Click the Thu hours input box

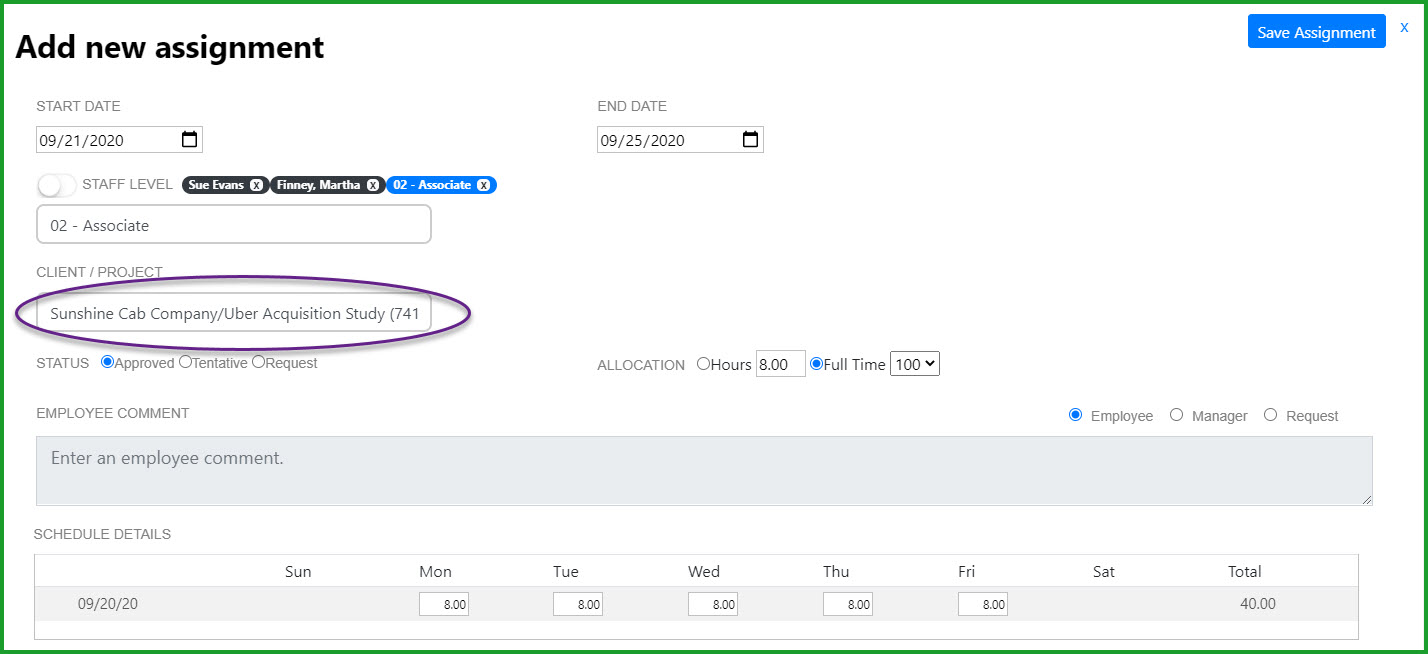(x=848, y=604)
